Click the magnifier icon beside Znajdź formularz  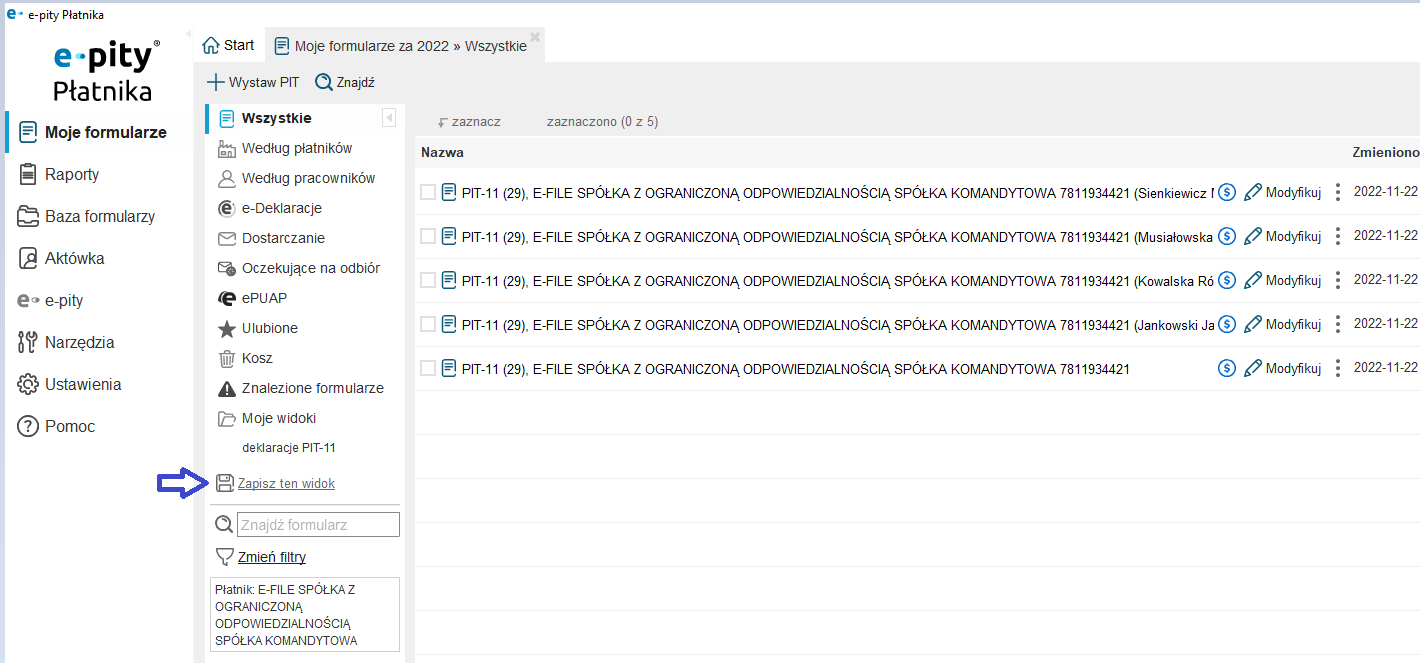pos(224,524)
